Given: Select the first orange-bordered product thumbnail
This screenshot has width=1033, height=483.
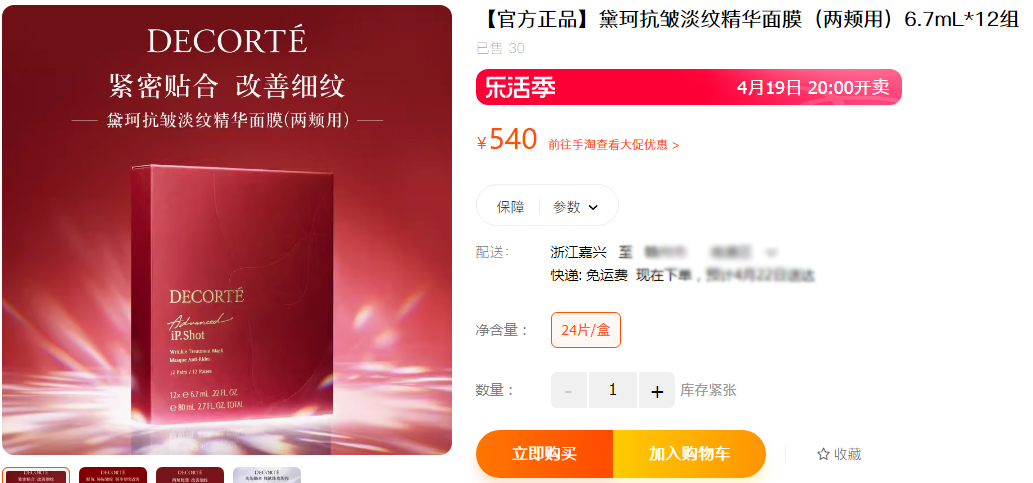Looking at the screenshot, I should coord(36,475).
